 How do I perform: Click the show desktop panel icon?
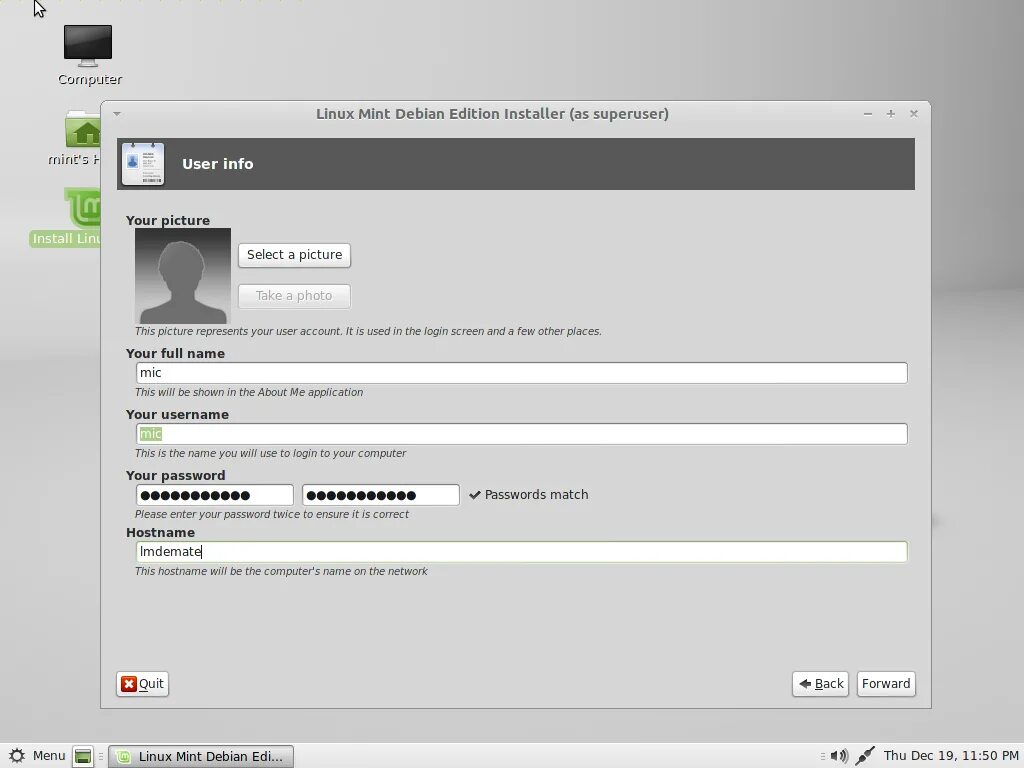pyautogui.click(x=83, y=756)
